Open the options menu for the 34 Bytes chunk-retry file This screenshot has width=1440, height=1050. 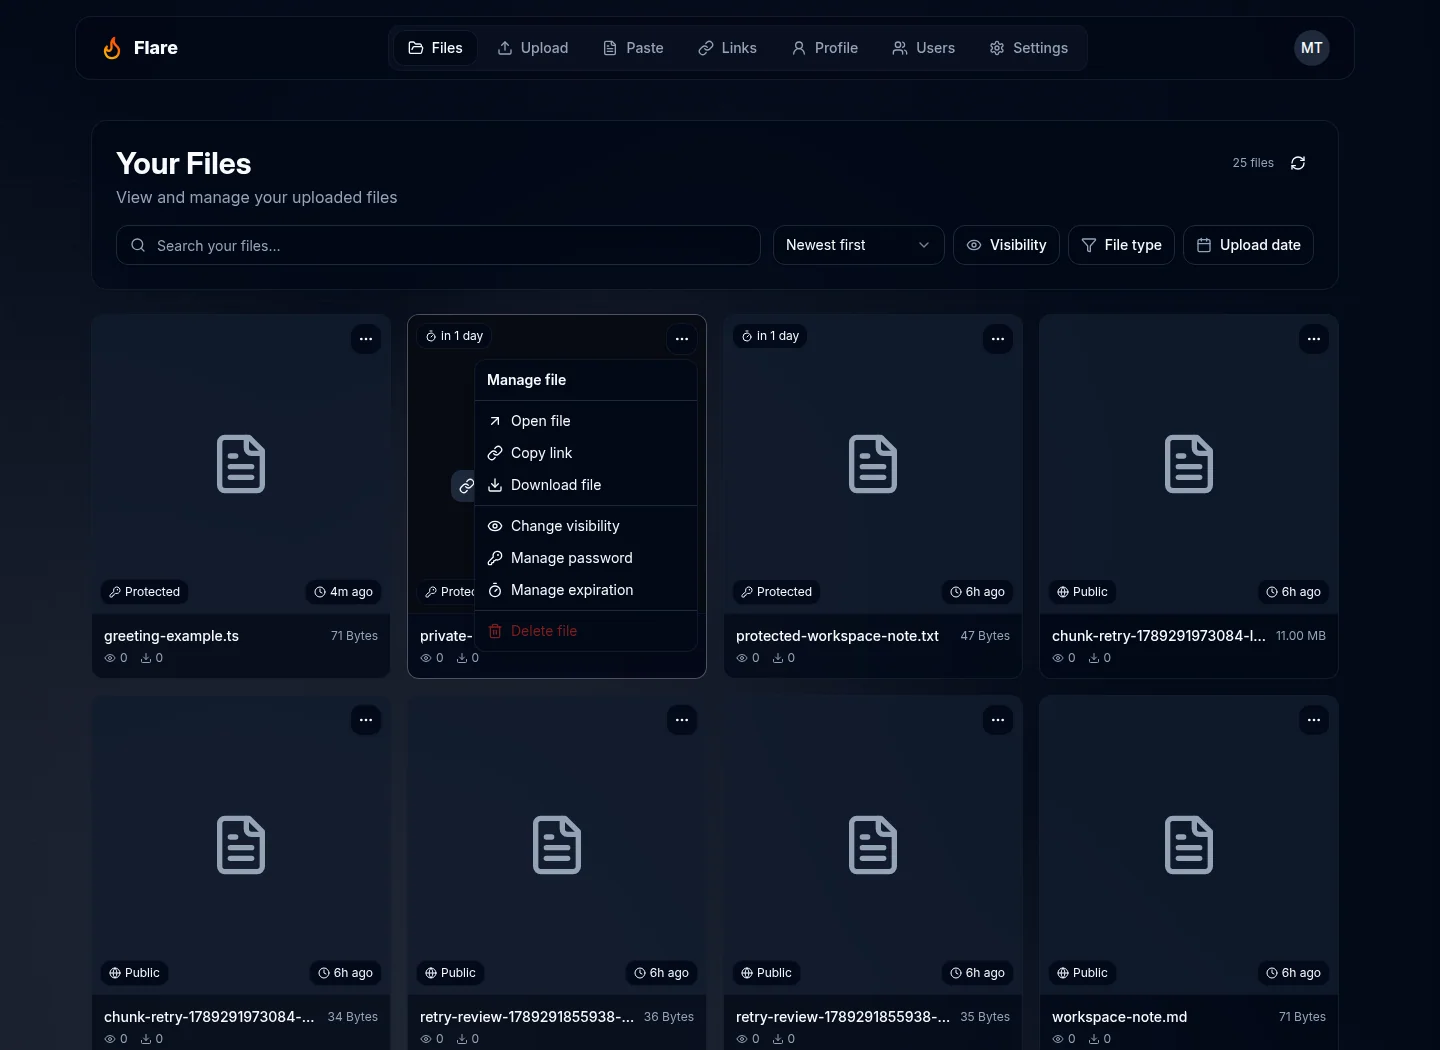(366, 720)
